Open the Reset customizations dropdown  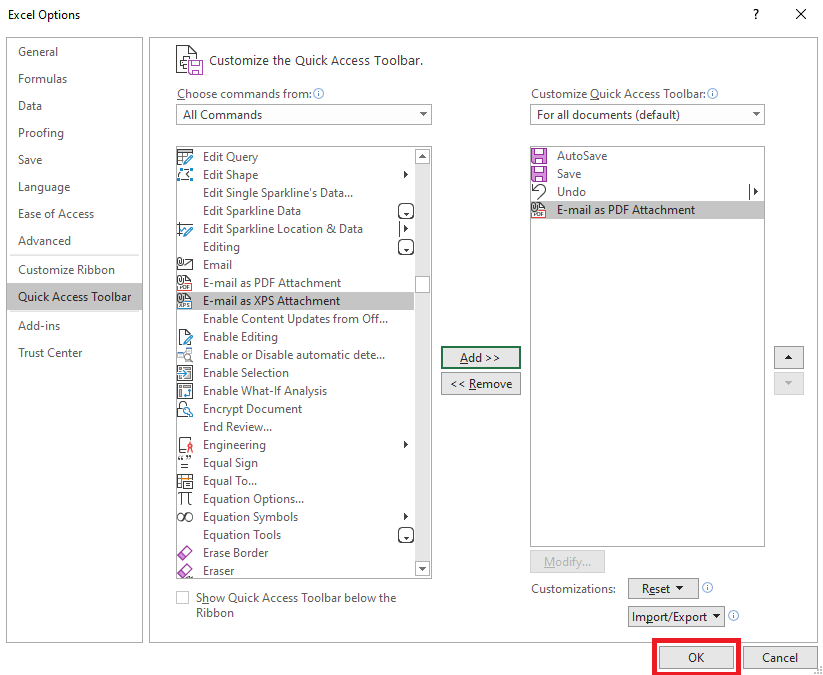pos(663,589)
